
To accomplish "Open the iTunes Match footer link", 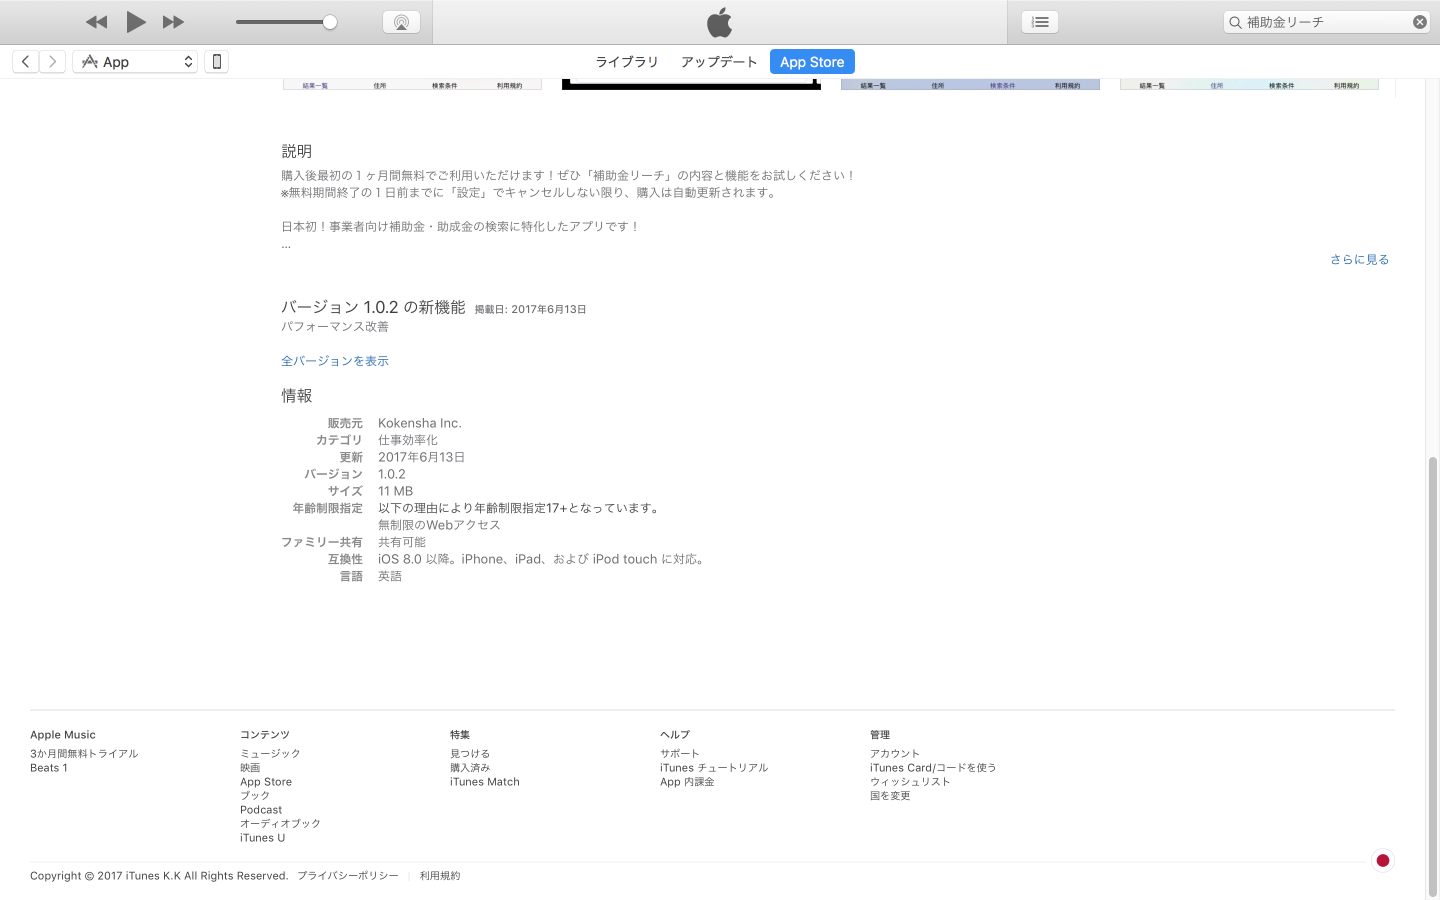I will pyautogui.click(x=485, y=782).
